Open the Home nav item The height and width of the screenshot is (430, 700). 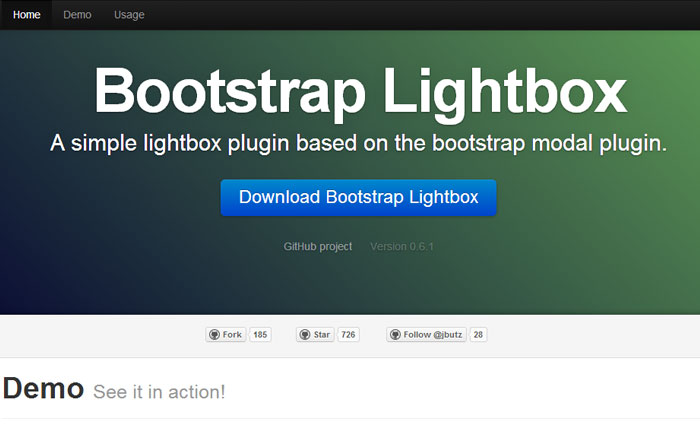coord(26,15)
